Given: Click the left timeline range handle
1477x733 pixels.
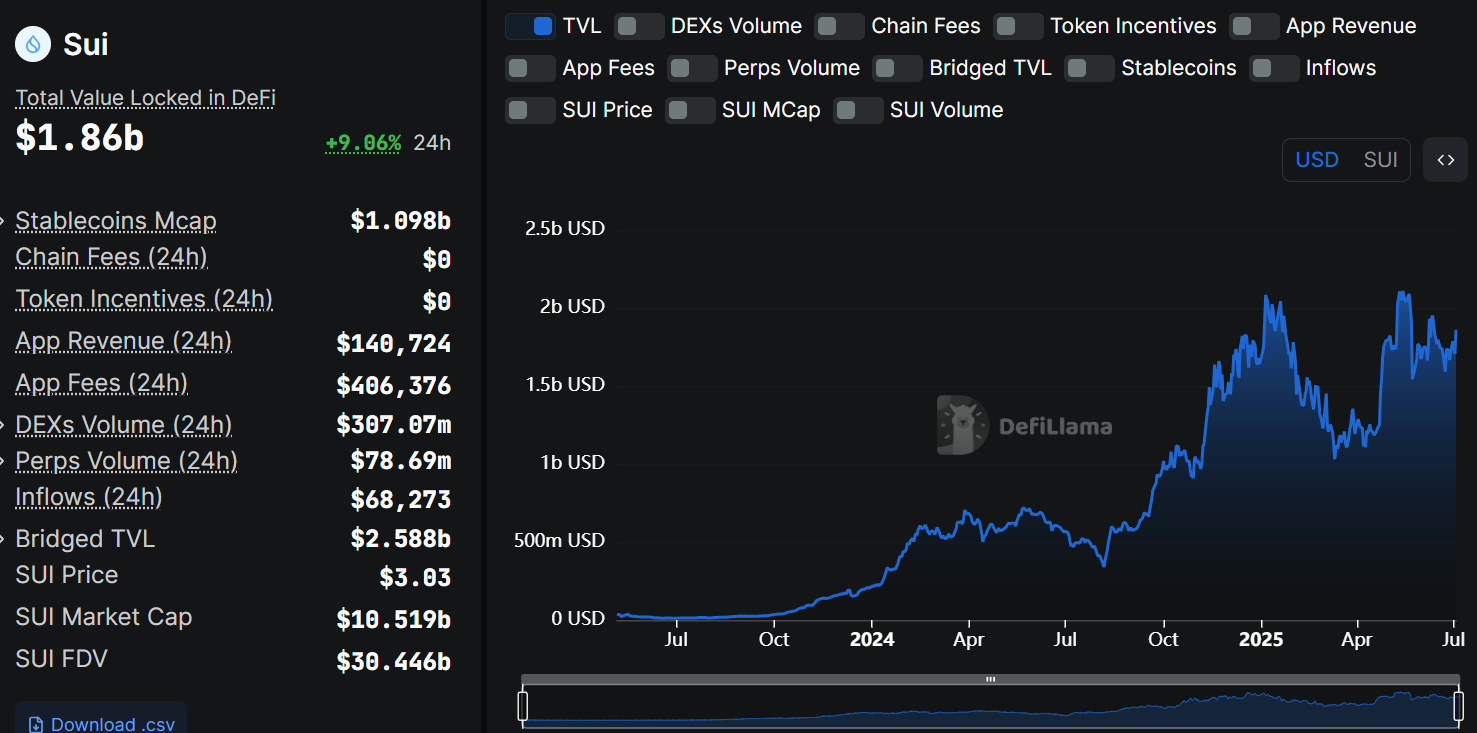Looking at the screenshot, I should click(522, 705).
